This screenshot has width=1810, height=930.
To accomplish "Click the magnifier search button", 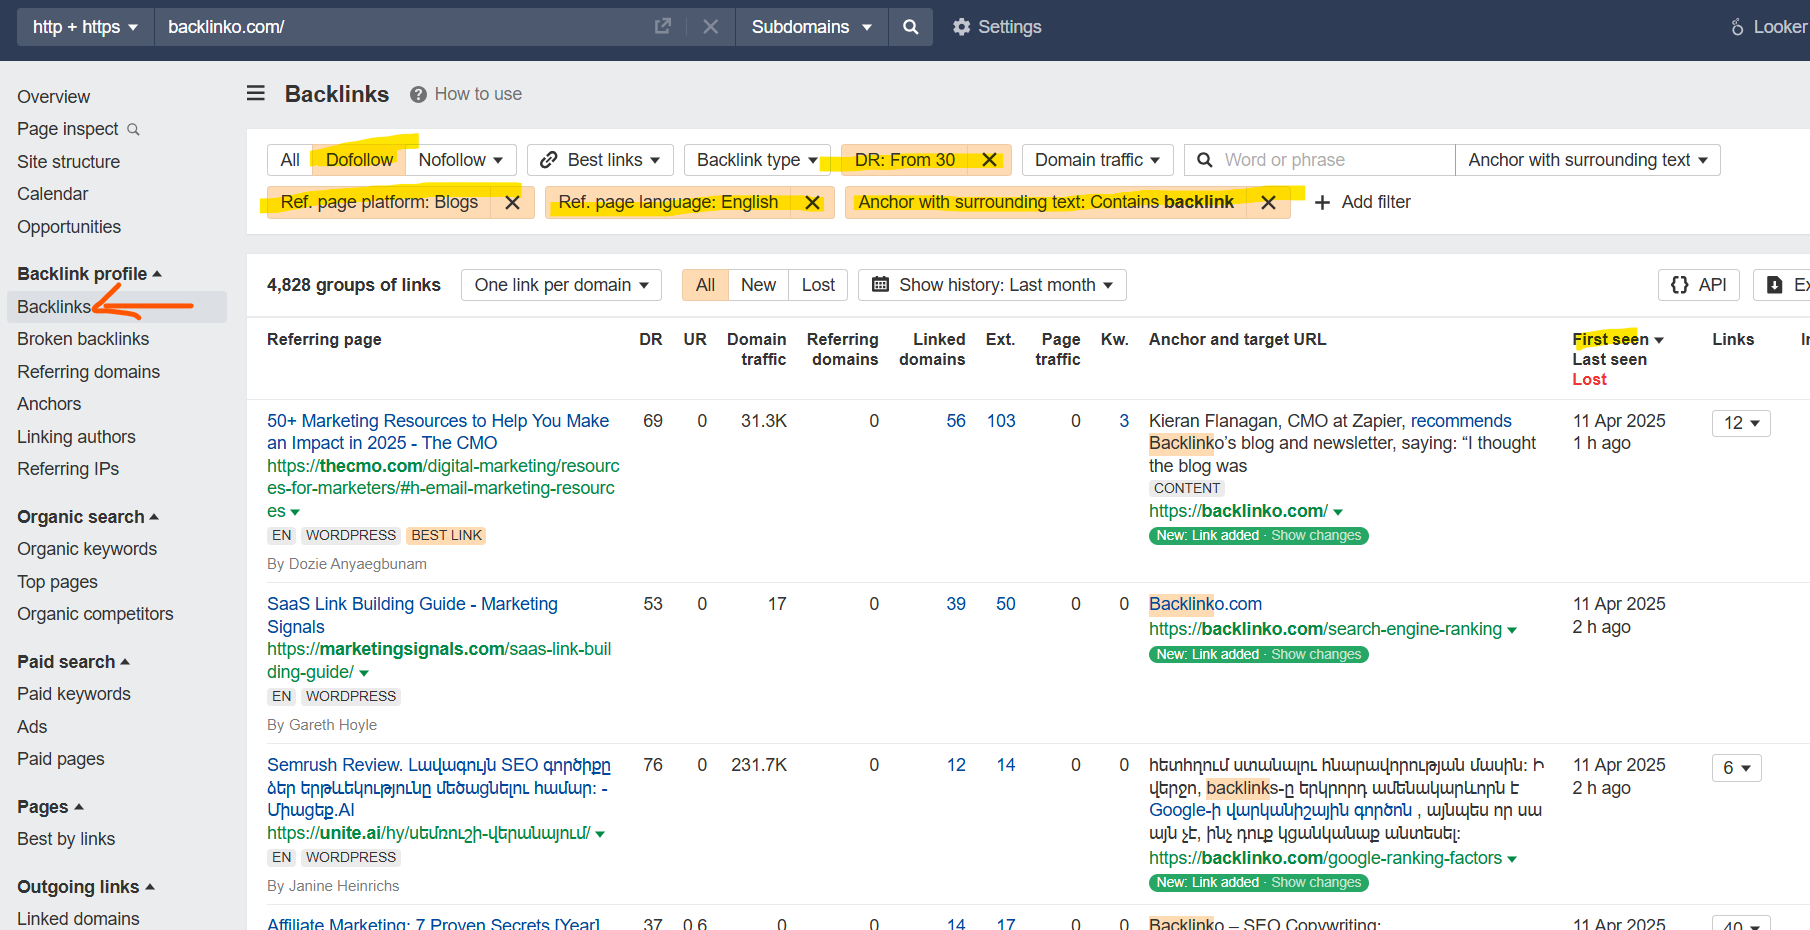I will tap(910, 27).
